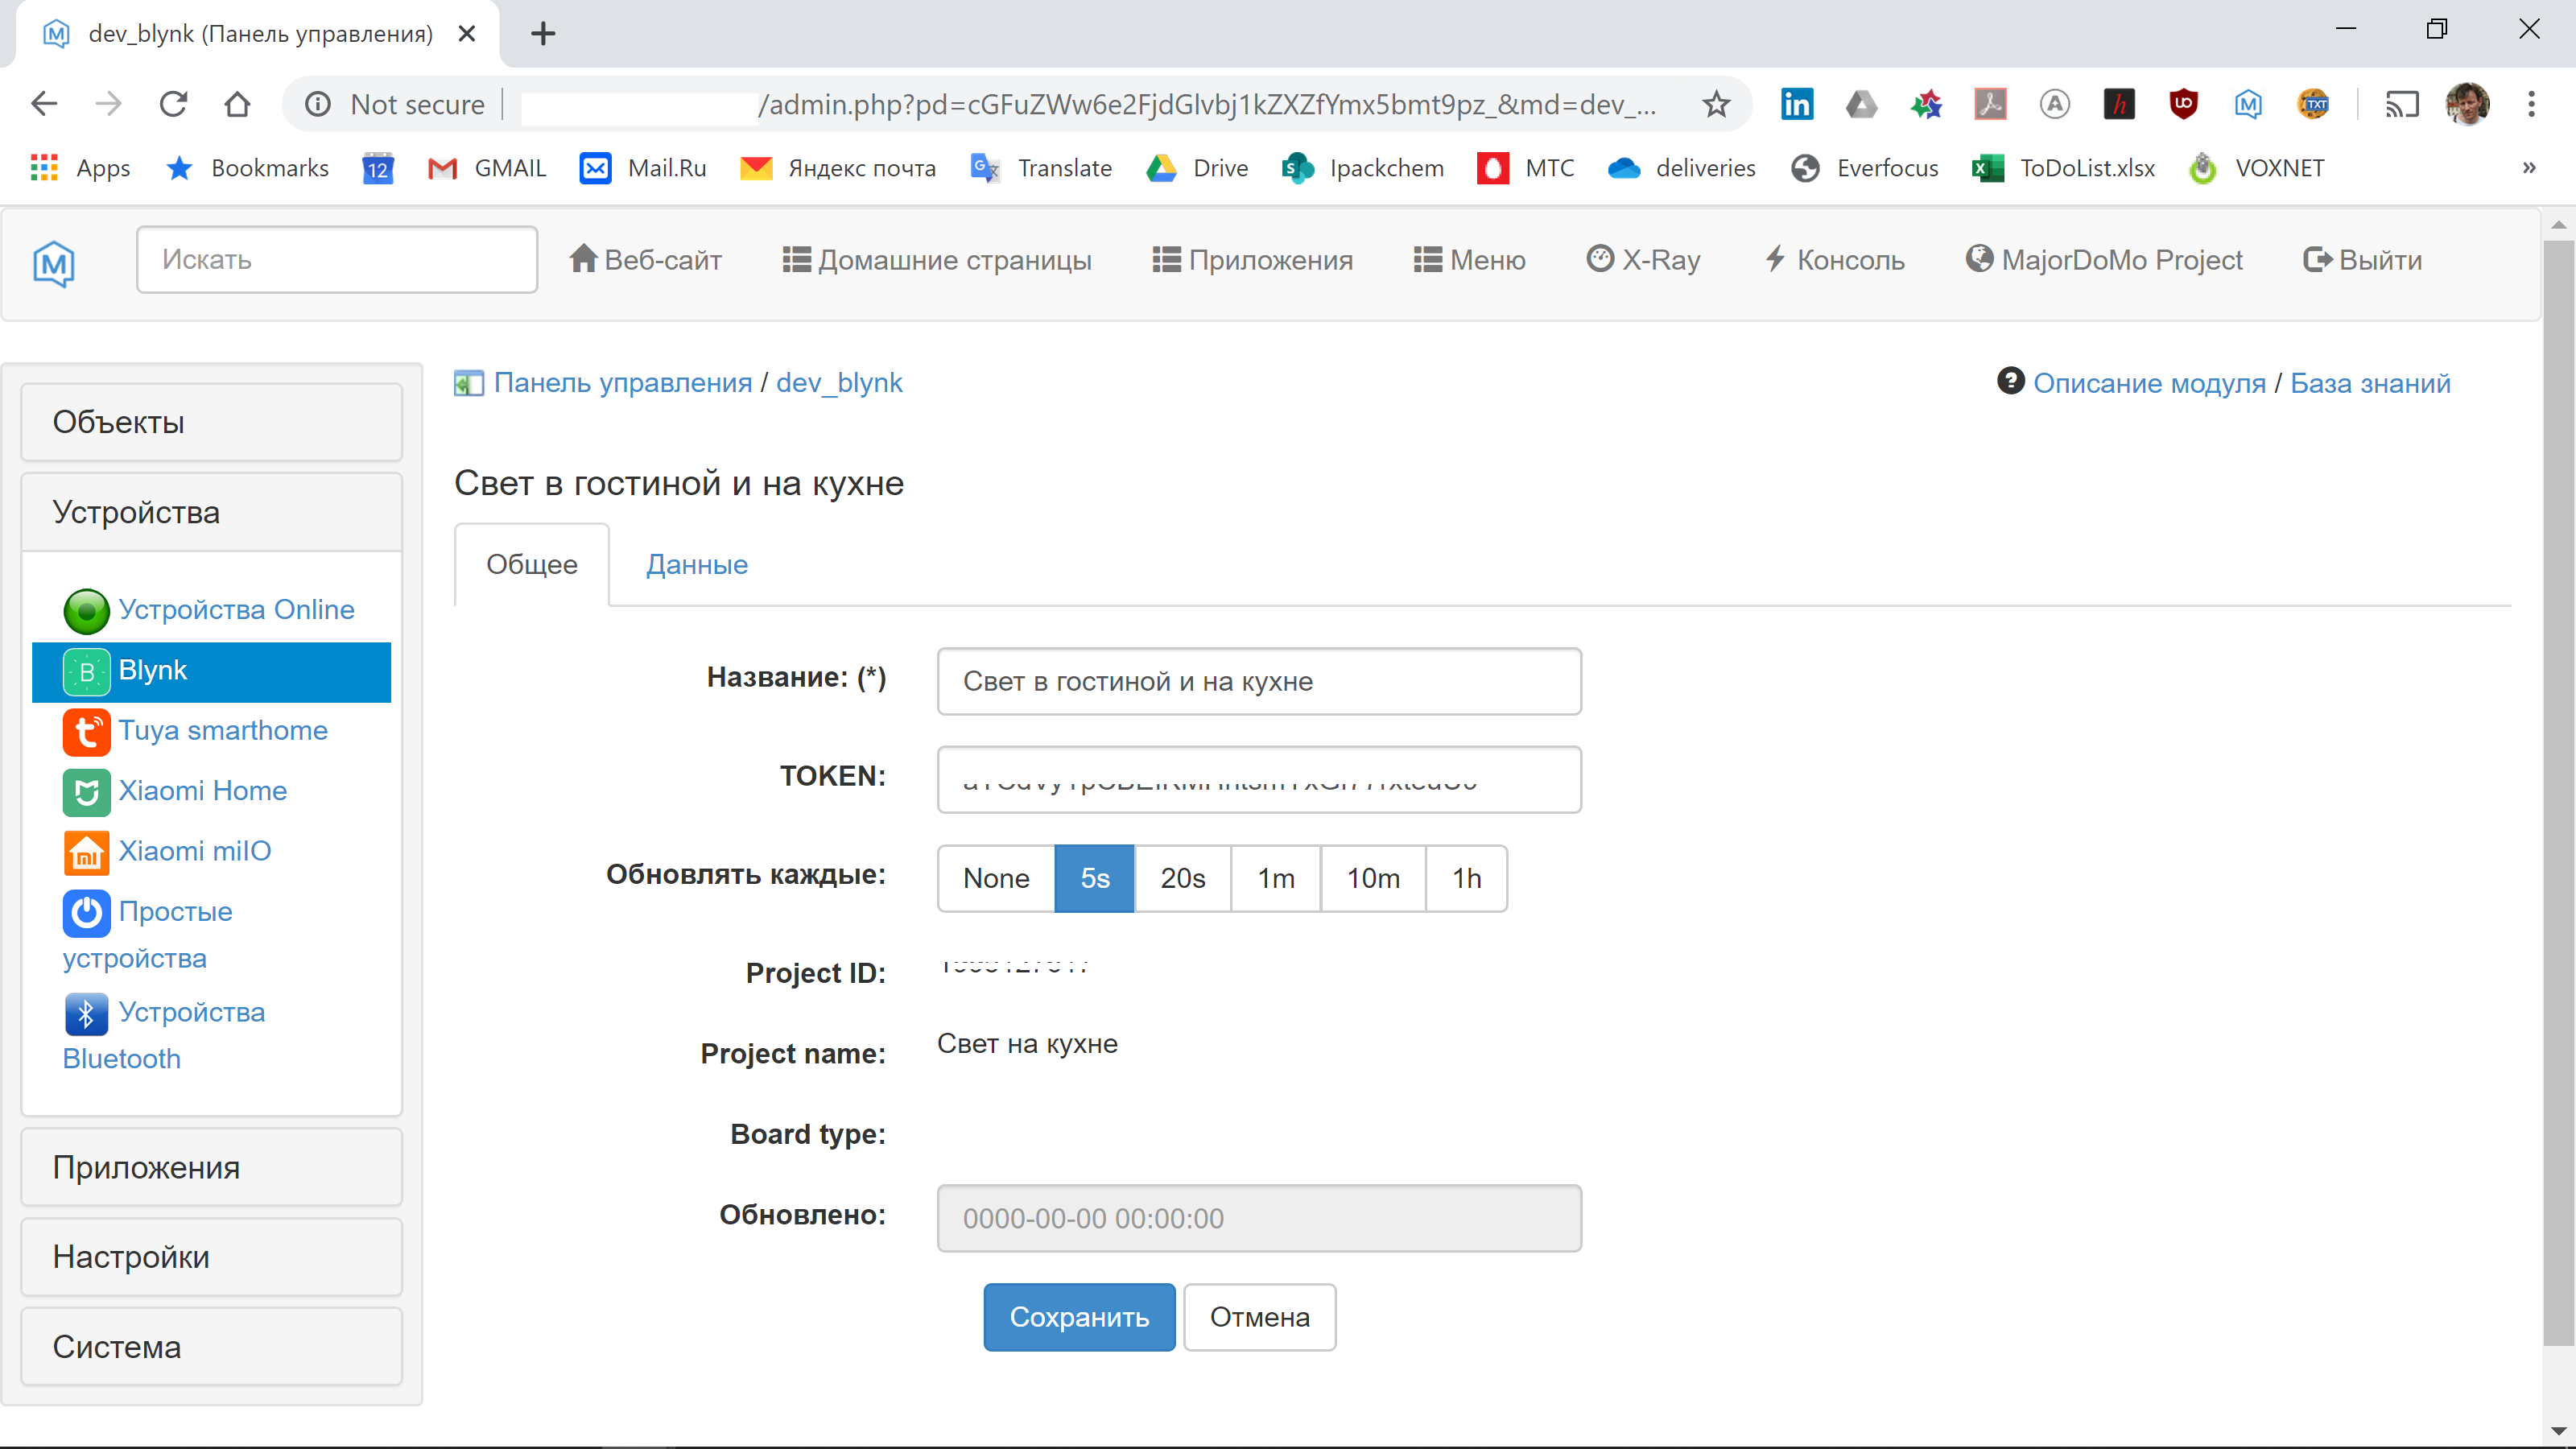Click the Bluetooth devices icon
2576x1449 pixels.
86,1013
